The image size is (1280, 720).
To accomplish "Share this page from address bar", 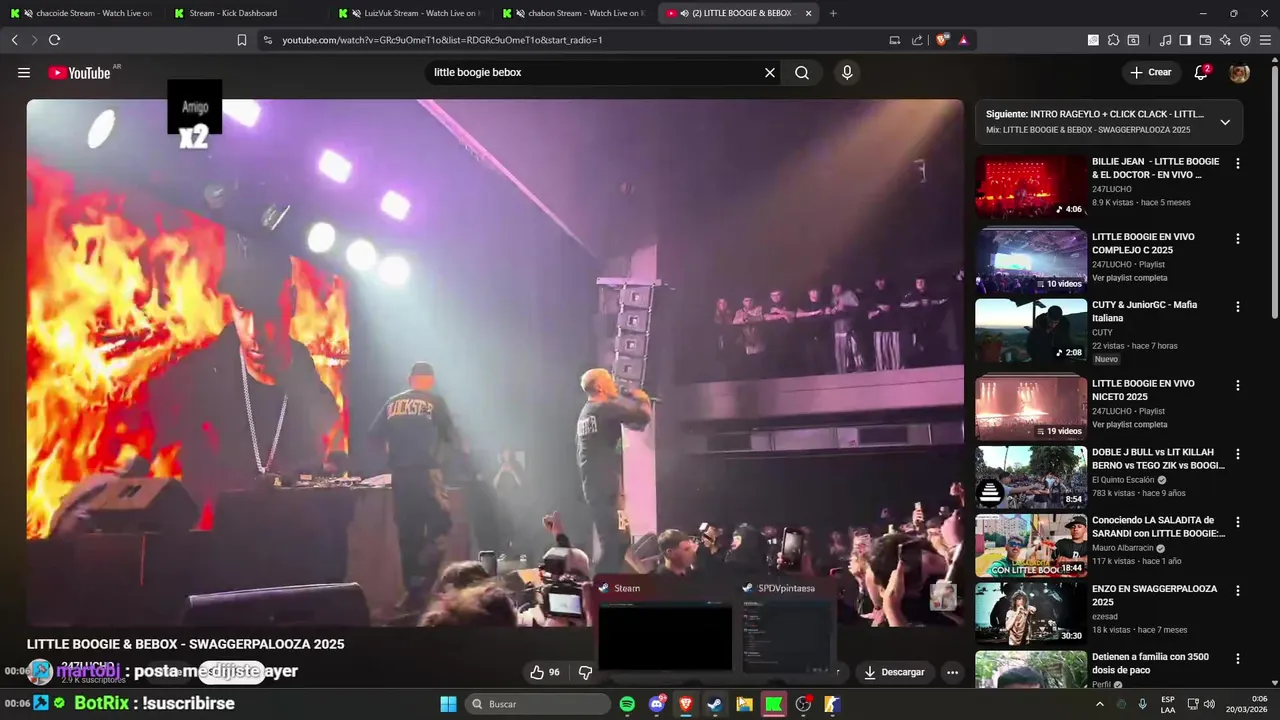I will pyautogui.click(x=917, y=40).
